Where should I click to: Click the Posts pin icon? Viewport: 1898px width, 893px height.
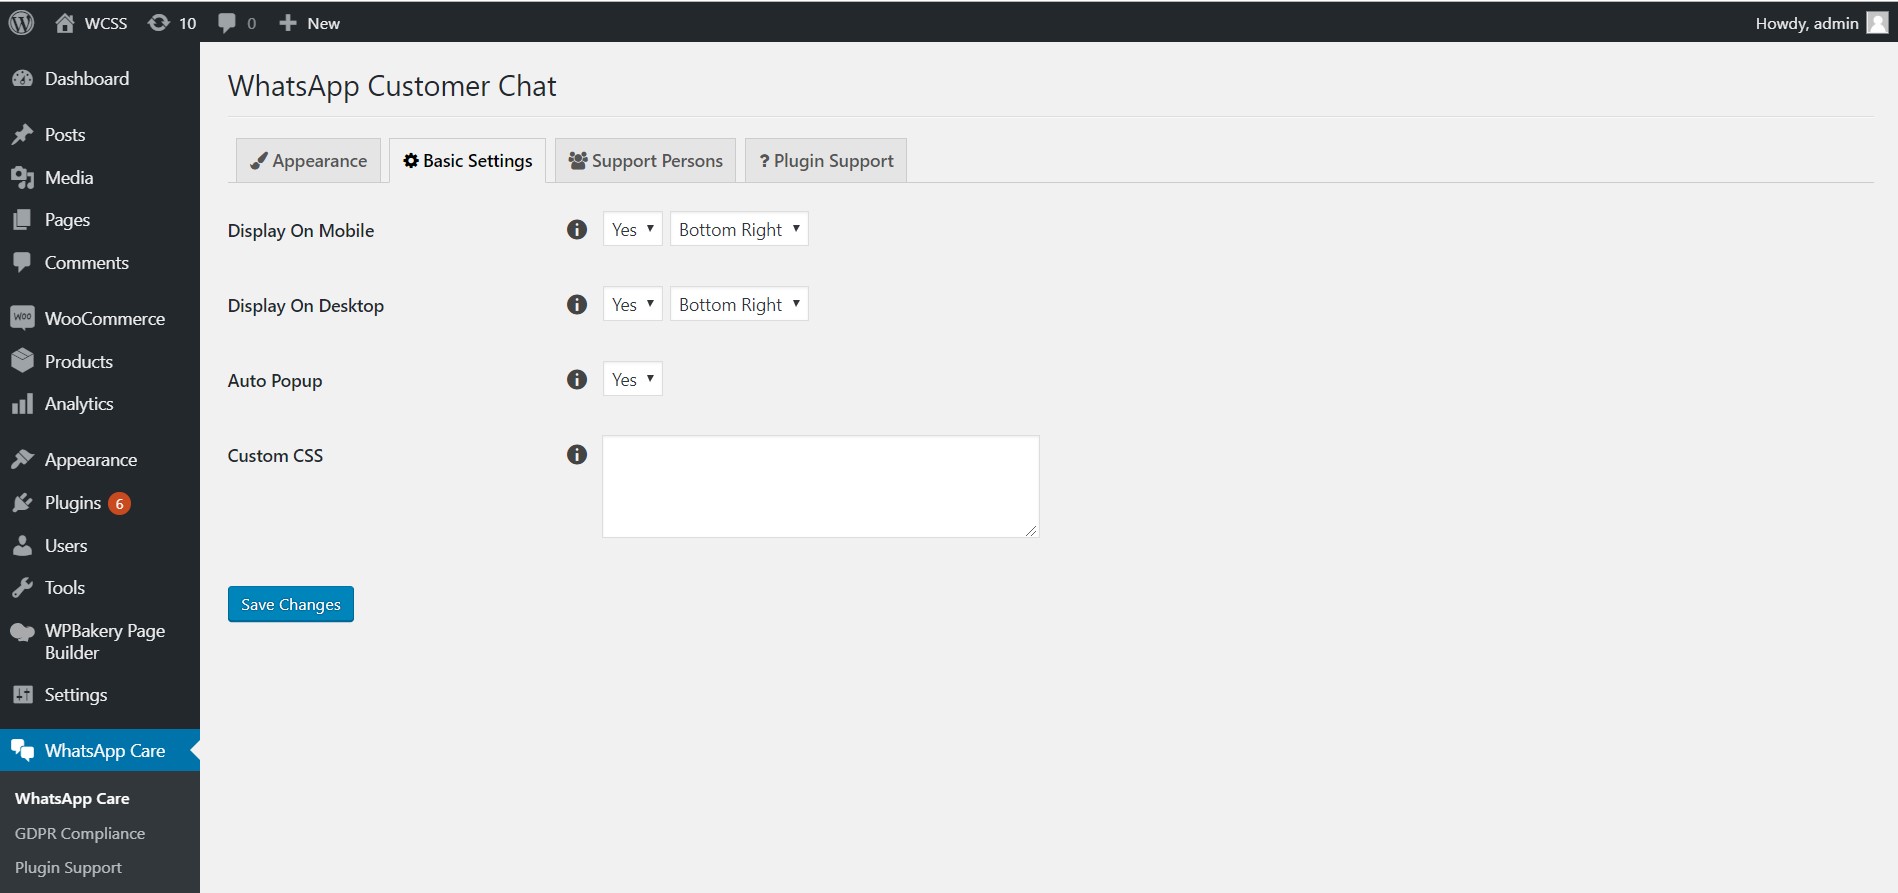[22, 135]
